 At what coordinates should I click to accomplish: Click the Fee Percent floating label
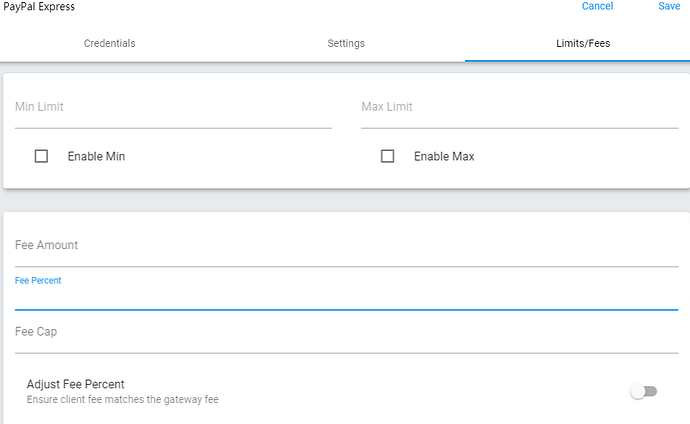point(38,281)
